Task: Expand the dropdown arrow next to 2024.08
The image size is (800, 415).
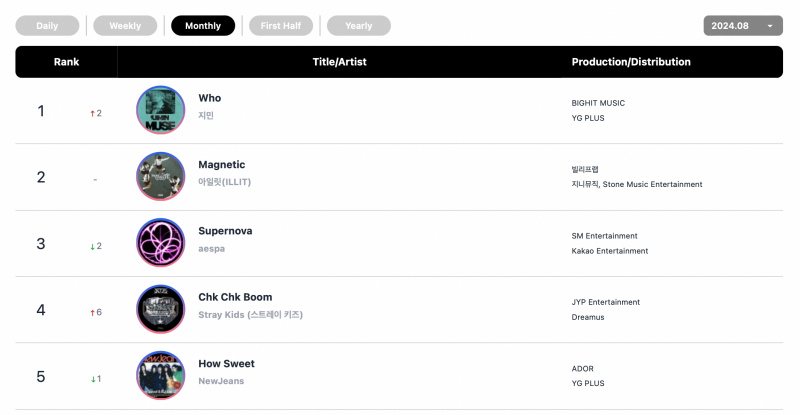Action: [770, 26]
